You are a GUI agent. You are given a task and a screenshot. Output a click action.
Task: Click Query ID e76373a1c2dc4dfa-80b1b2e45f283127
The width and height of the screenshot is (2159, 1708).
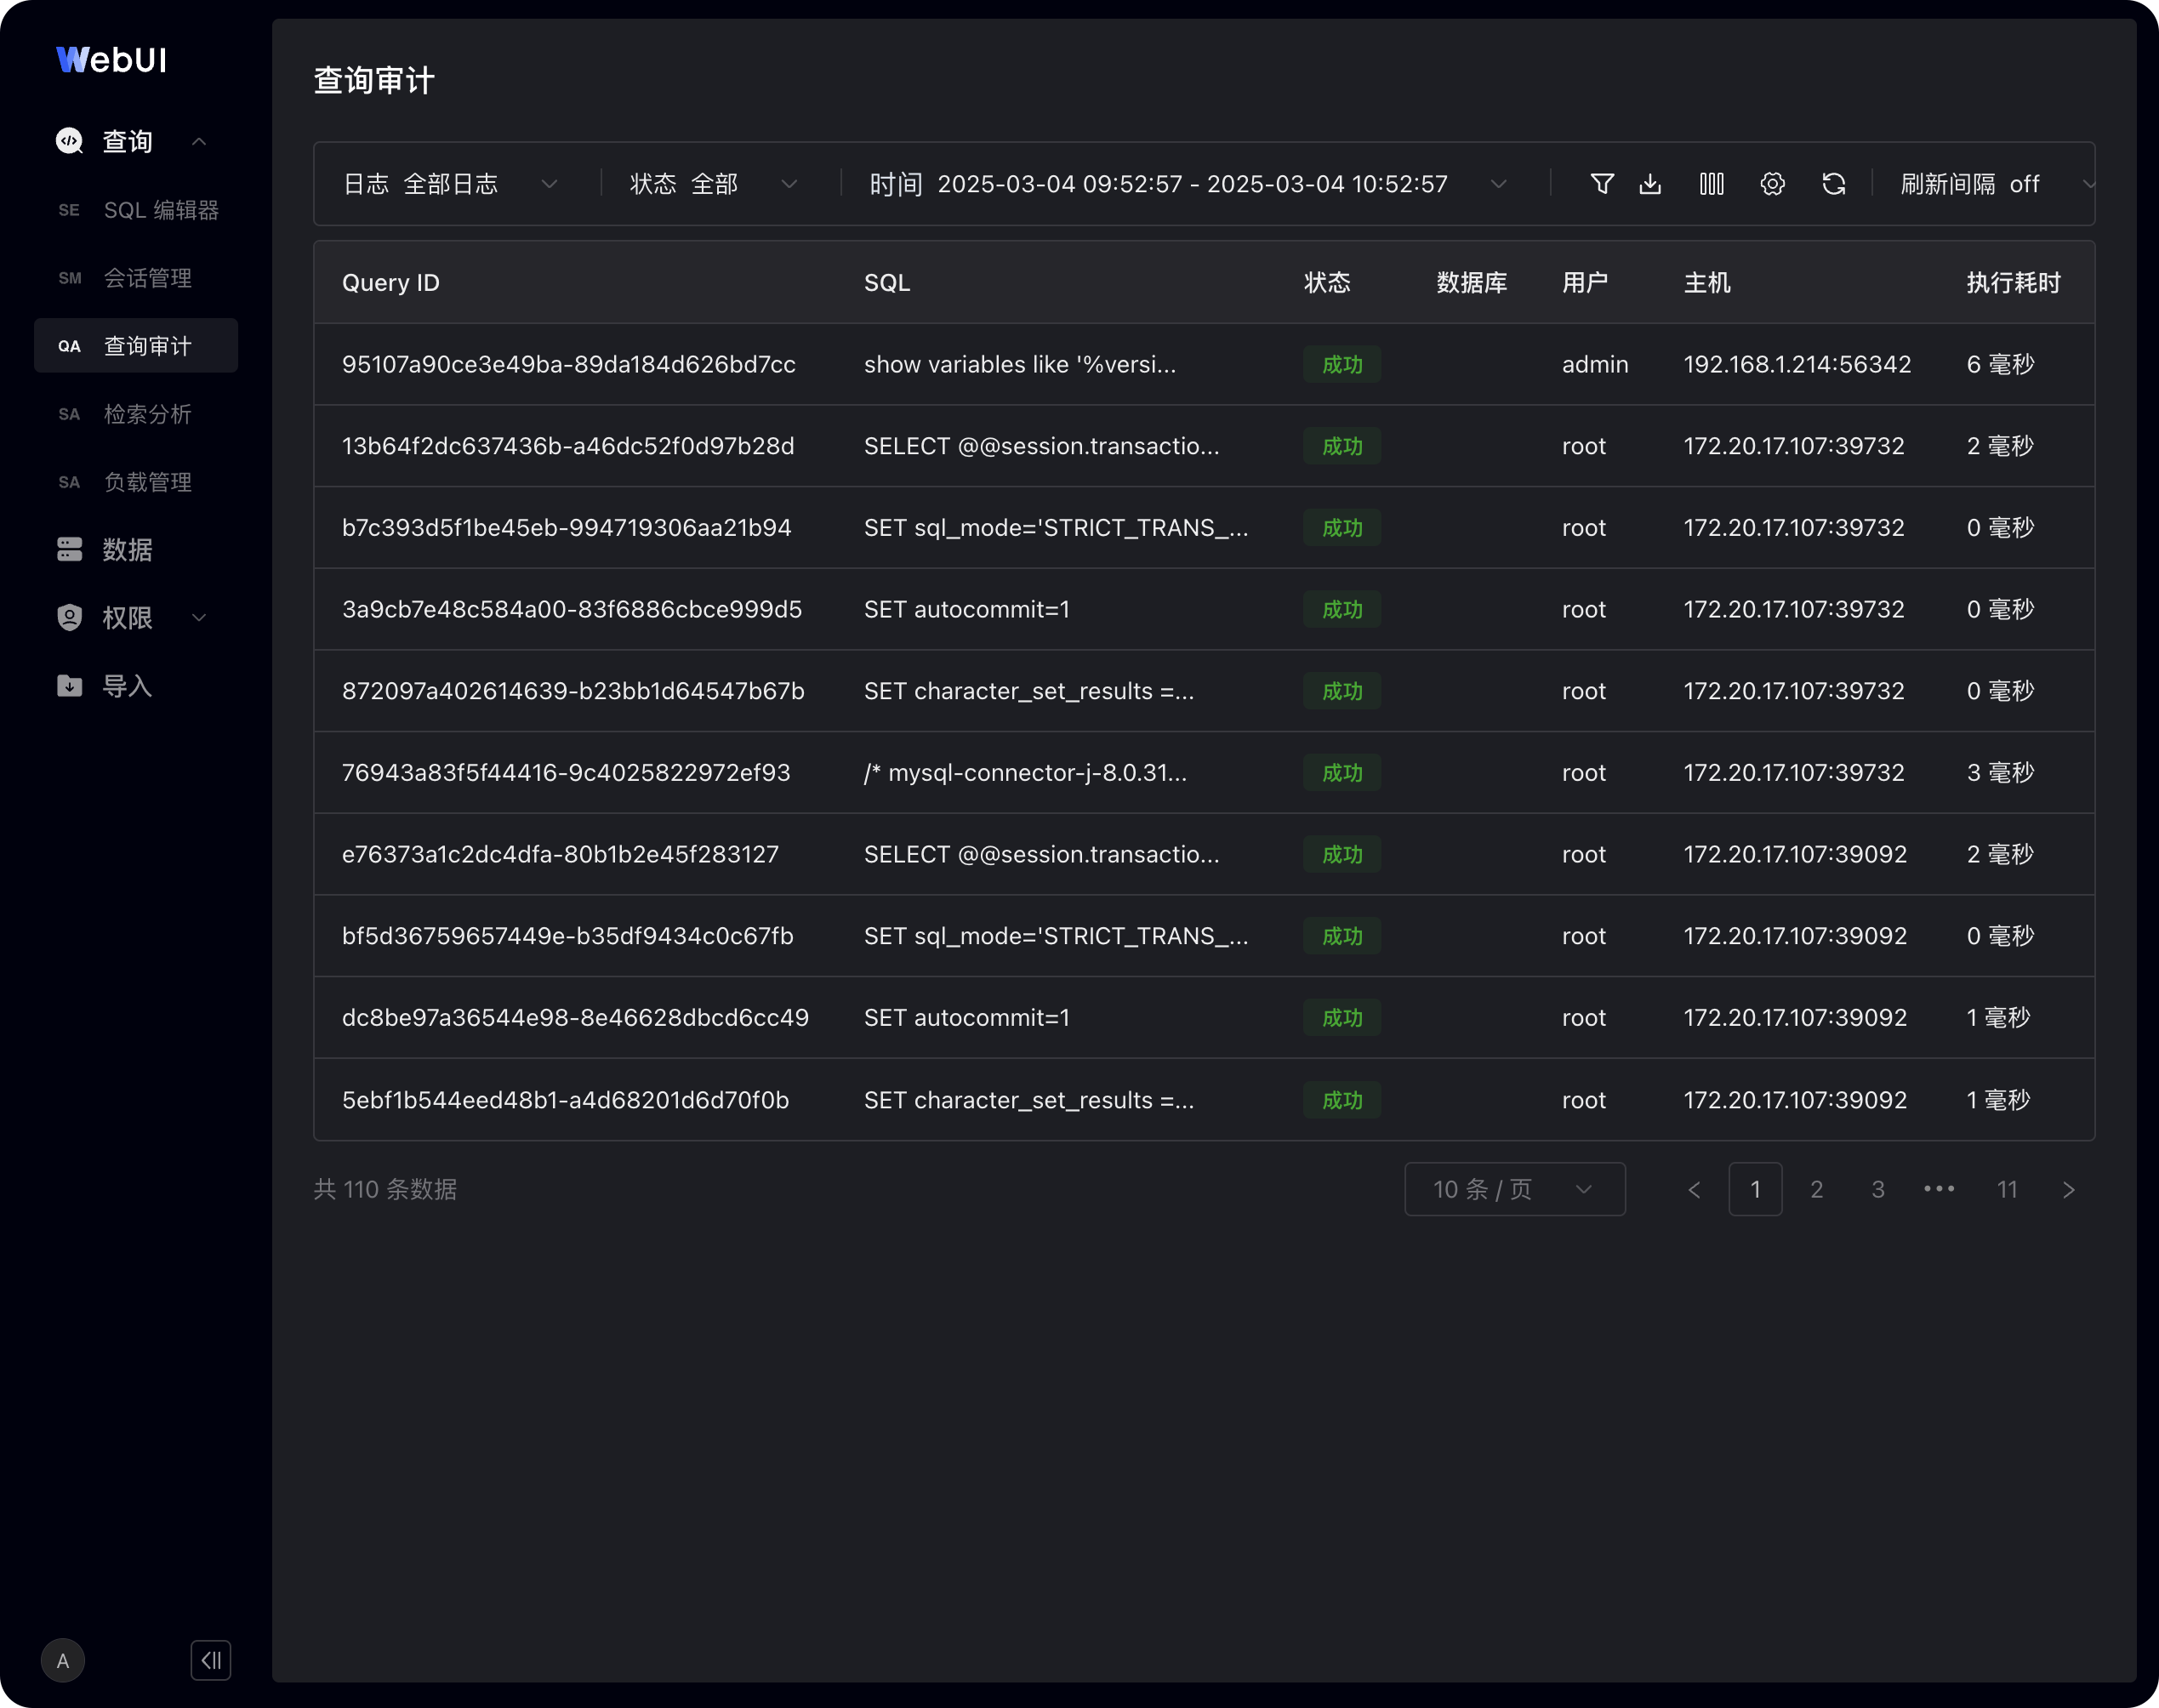tap(559, 855)
